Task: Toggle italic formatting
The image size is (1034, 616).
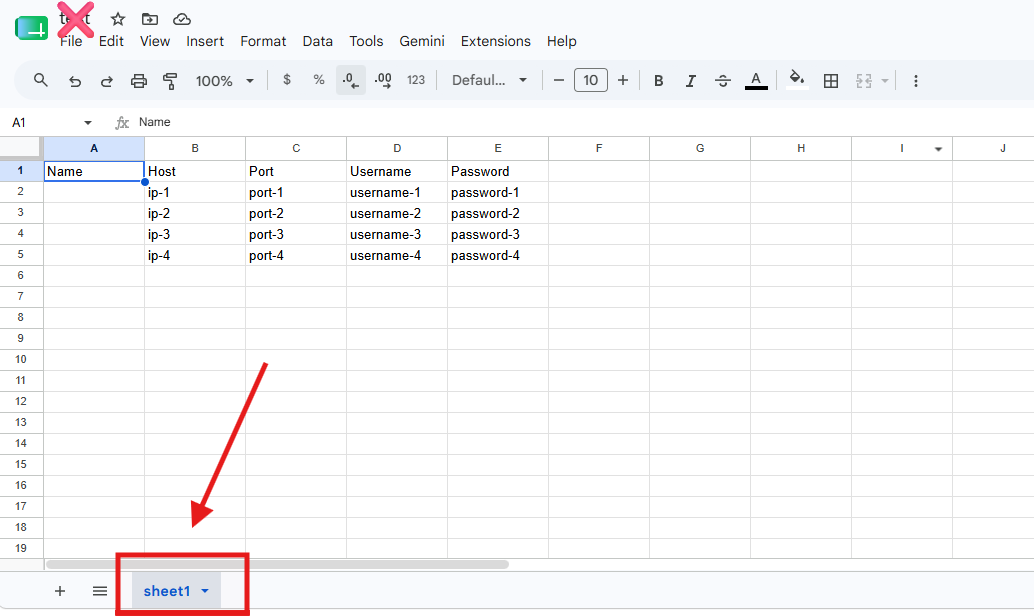Action: [x=690, y=80]
